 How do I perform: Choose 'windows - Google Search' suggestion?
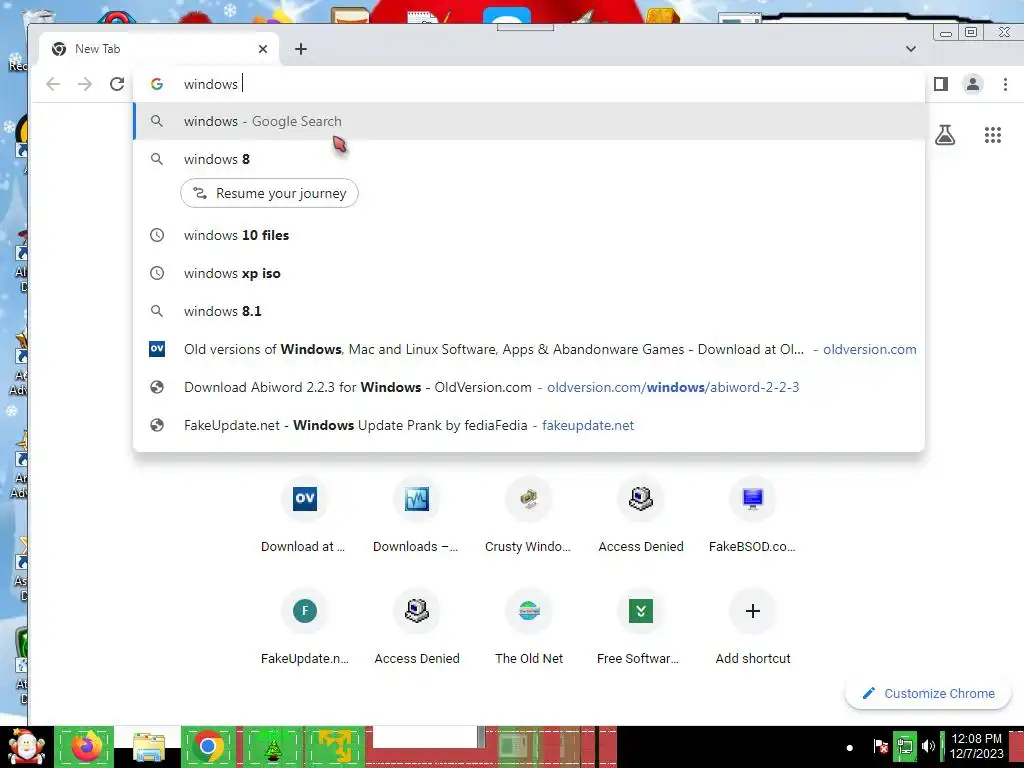click(x=529, y=121)
